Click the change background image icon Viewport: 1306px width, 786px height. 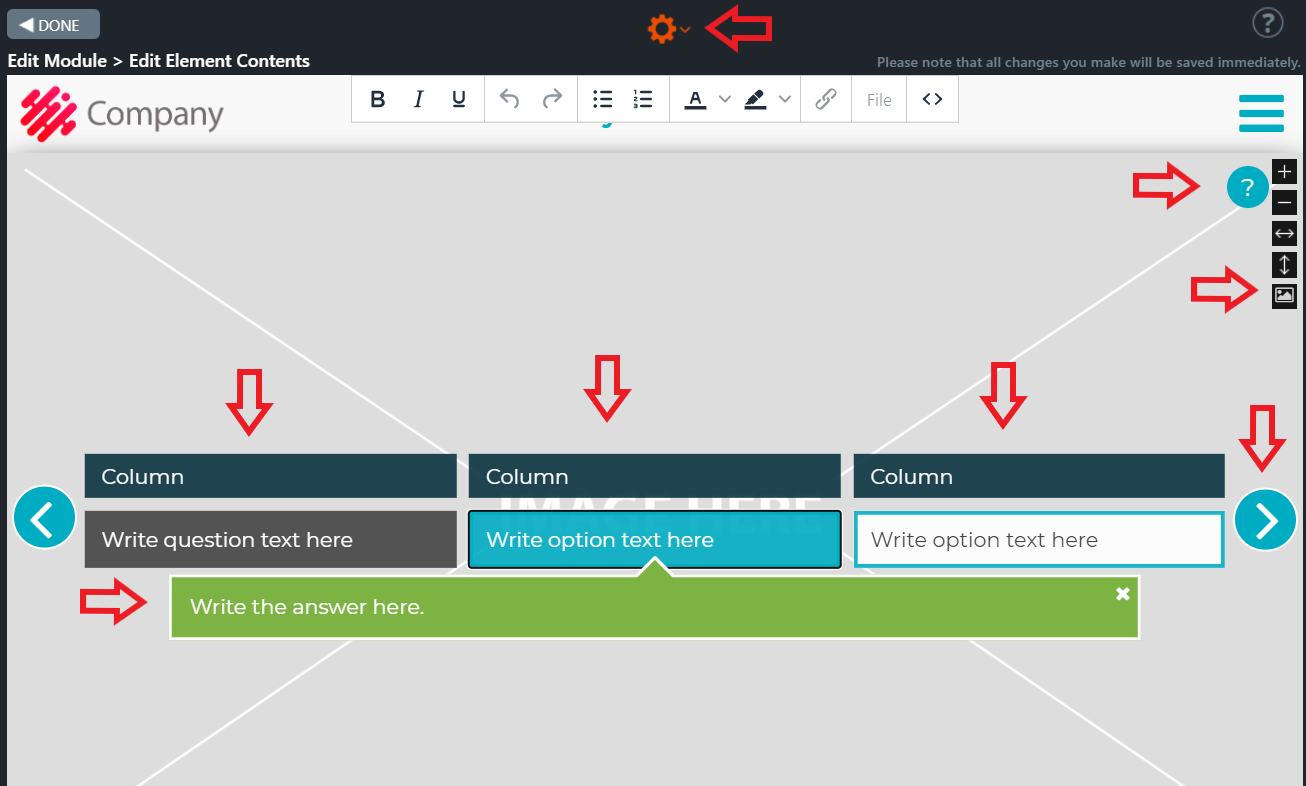pyautogui.click(x=1284, y=295)
